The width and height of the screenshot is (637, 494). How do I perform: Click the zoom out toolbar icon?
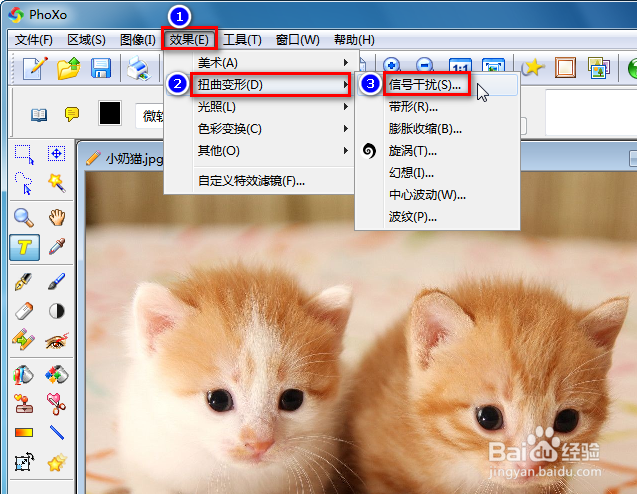[425, 64]
